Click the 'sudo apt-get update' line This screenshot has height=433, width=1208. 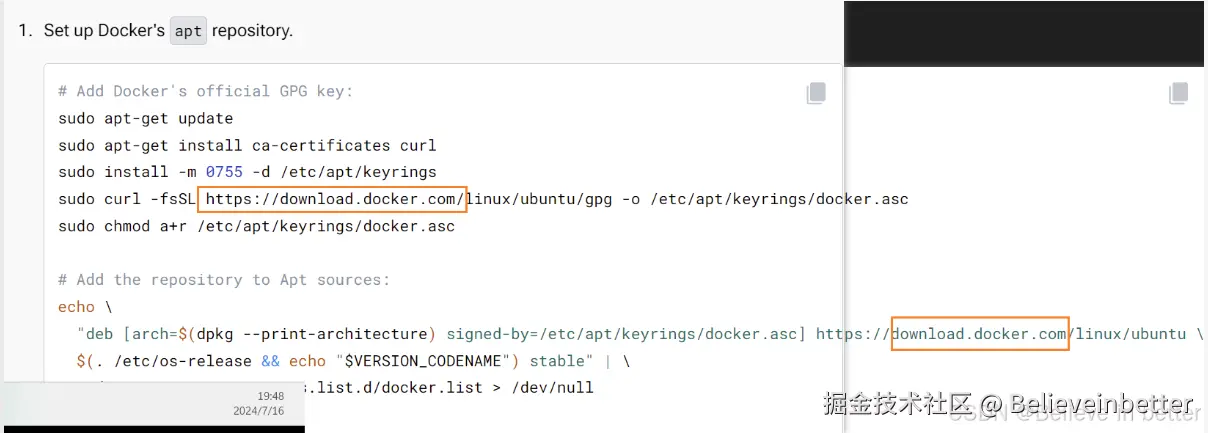point(145,118)
